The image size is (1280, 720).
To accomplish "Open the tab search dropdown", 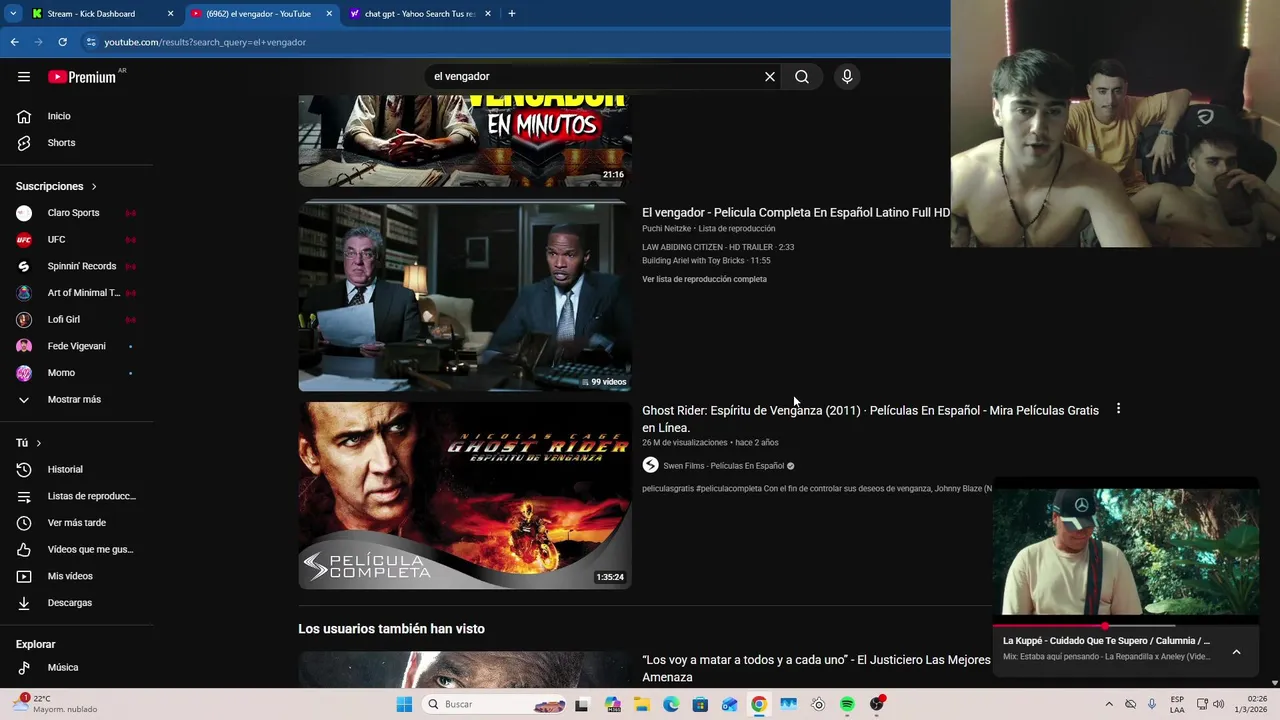I will coord(13,14).
